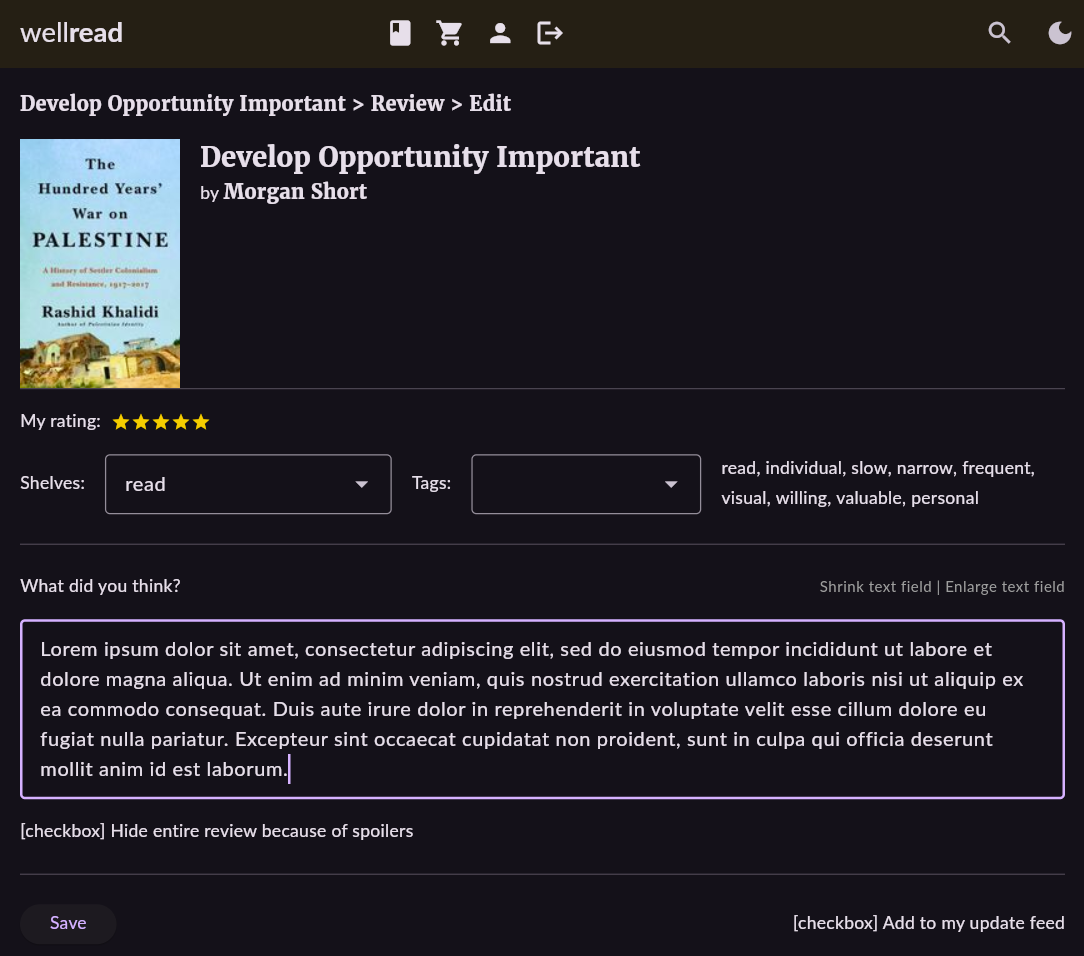Set rating to five stars
The width and height of the screenshot is (1084, 956).
pyautogui.click(x=201, y=422)
